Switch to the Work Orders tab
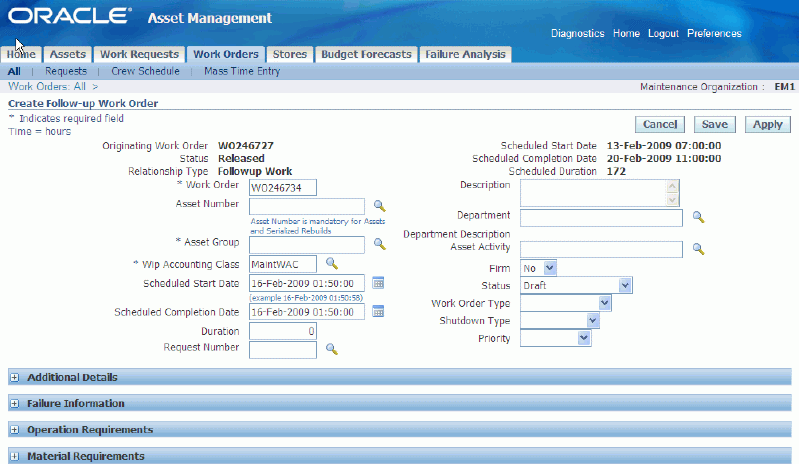Screen dimensions: 799x464 (x=226, y=54)
